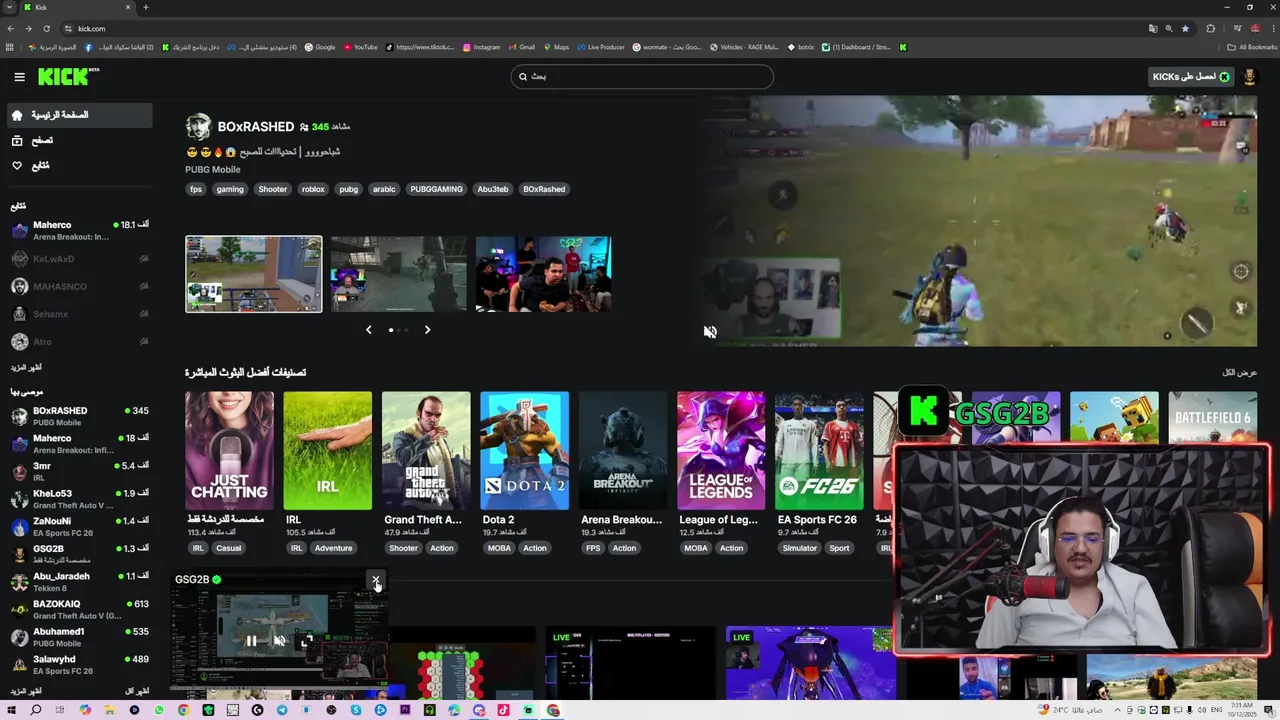
Task: Click the MOBA tag under Dota 2
Action: (498, 548)
